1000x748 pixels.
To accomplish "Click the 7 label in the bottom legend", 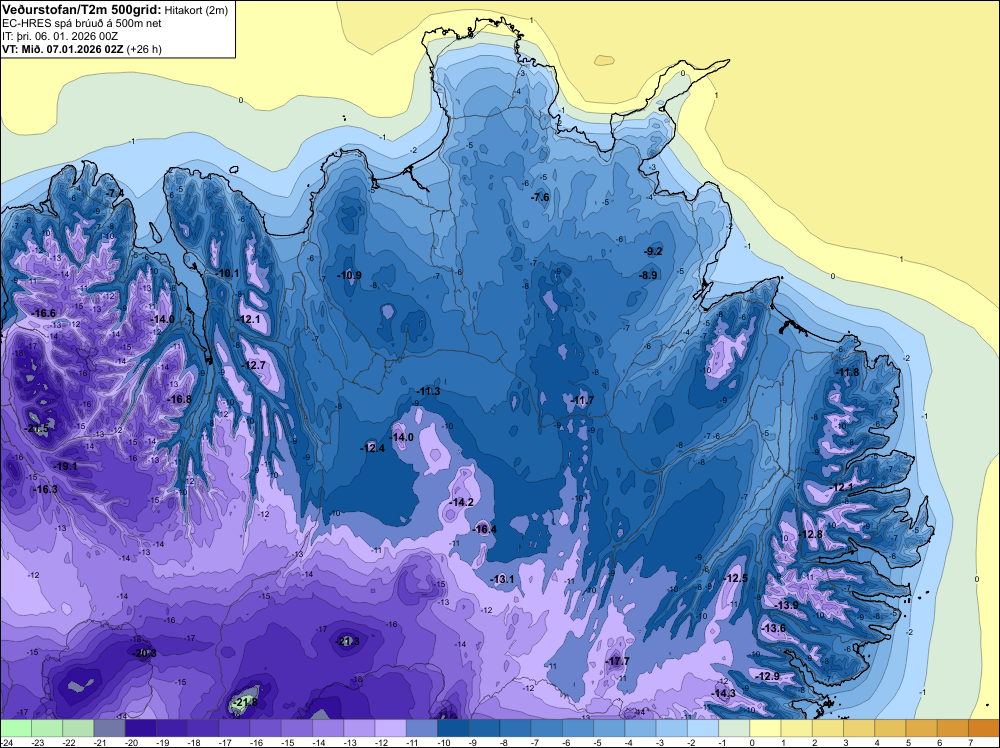I will tap(971, 742).
